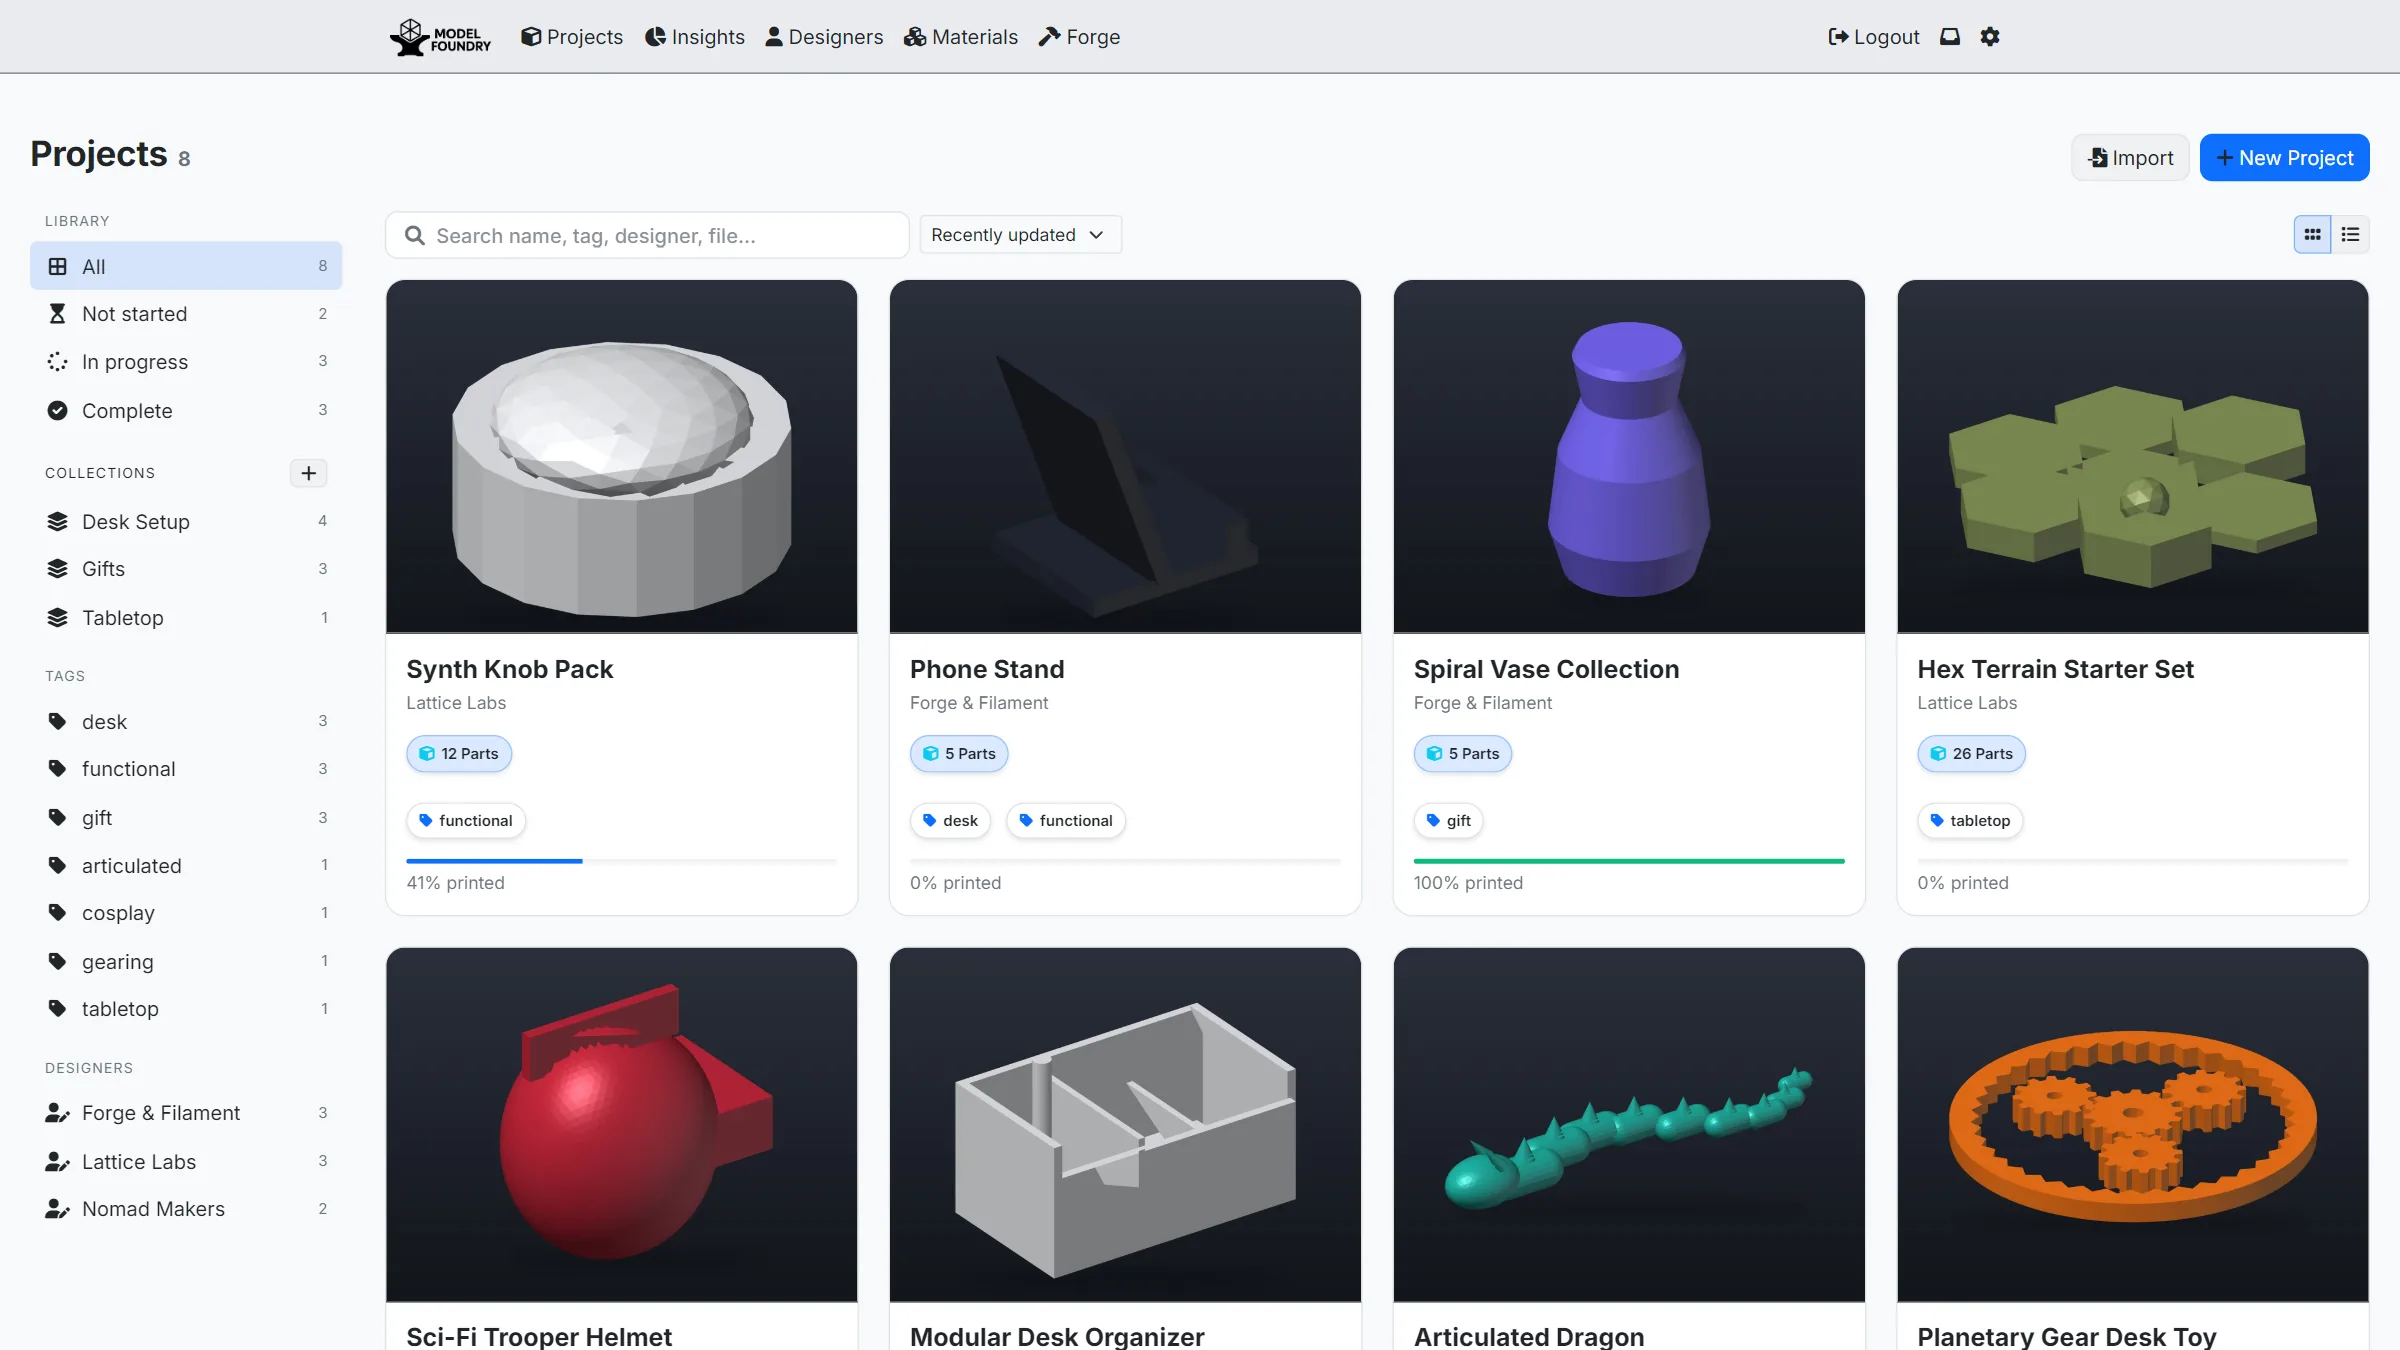
Task: Click the inbox tray icon beside Logout
Action: click(1950, 37)
